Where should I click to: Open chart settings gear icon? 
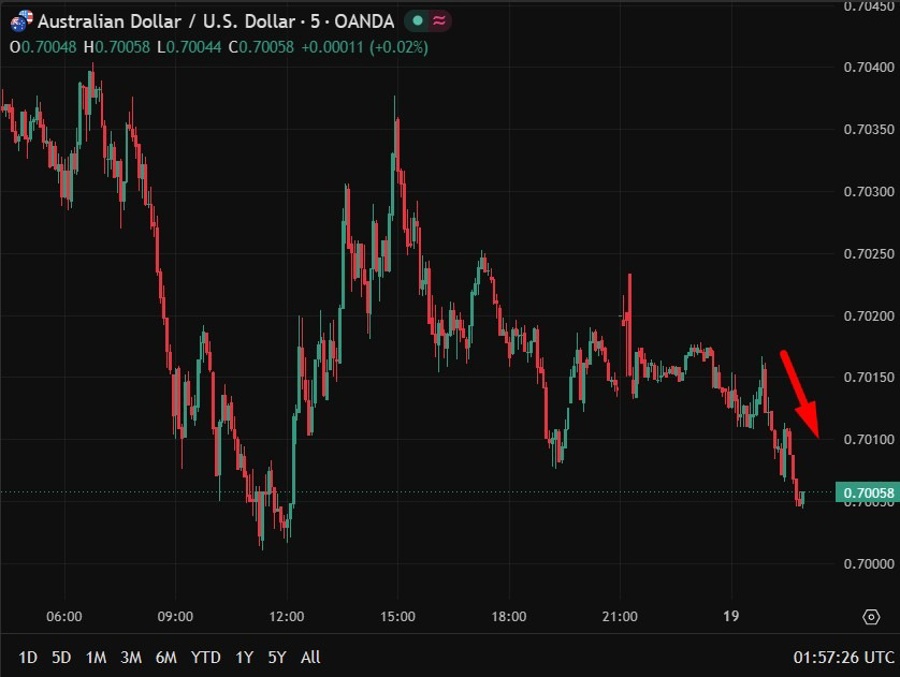(x=871, y=617)
